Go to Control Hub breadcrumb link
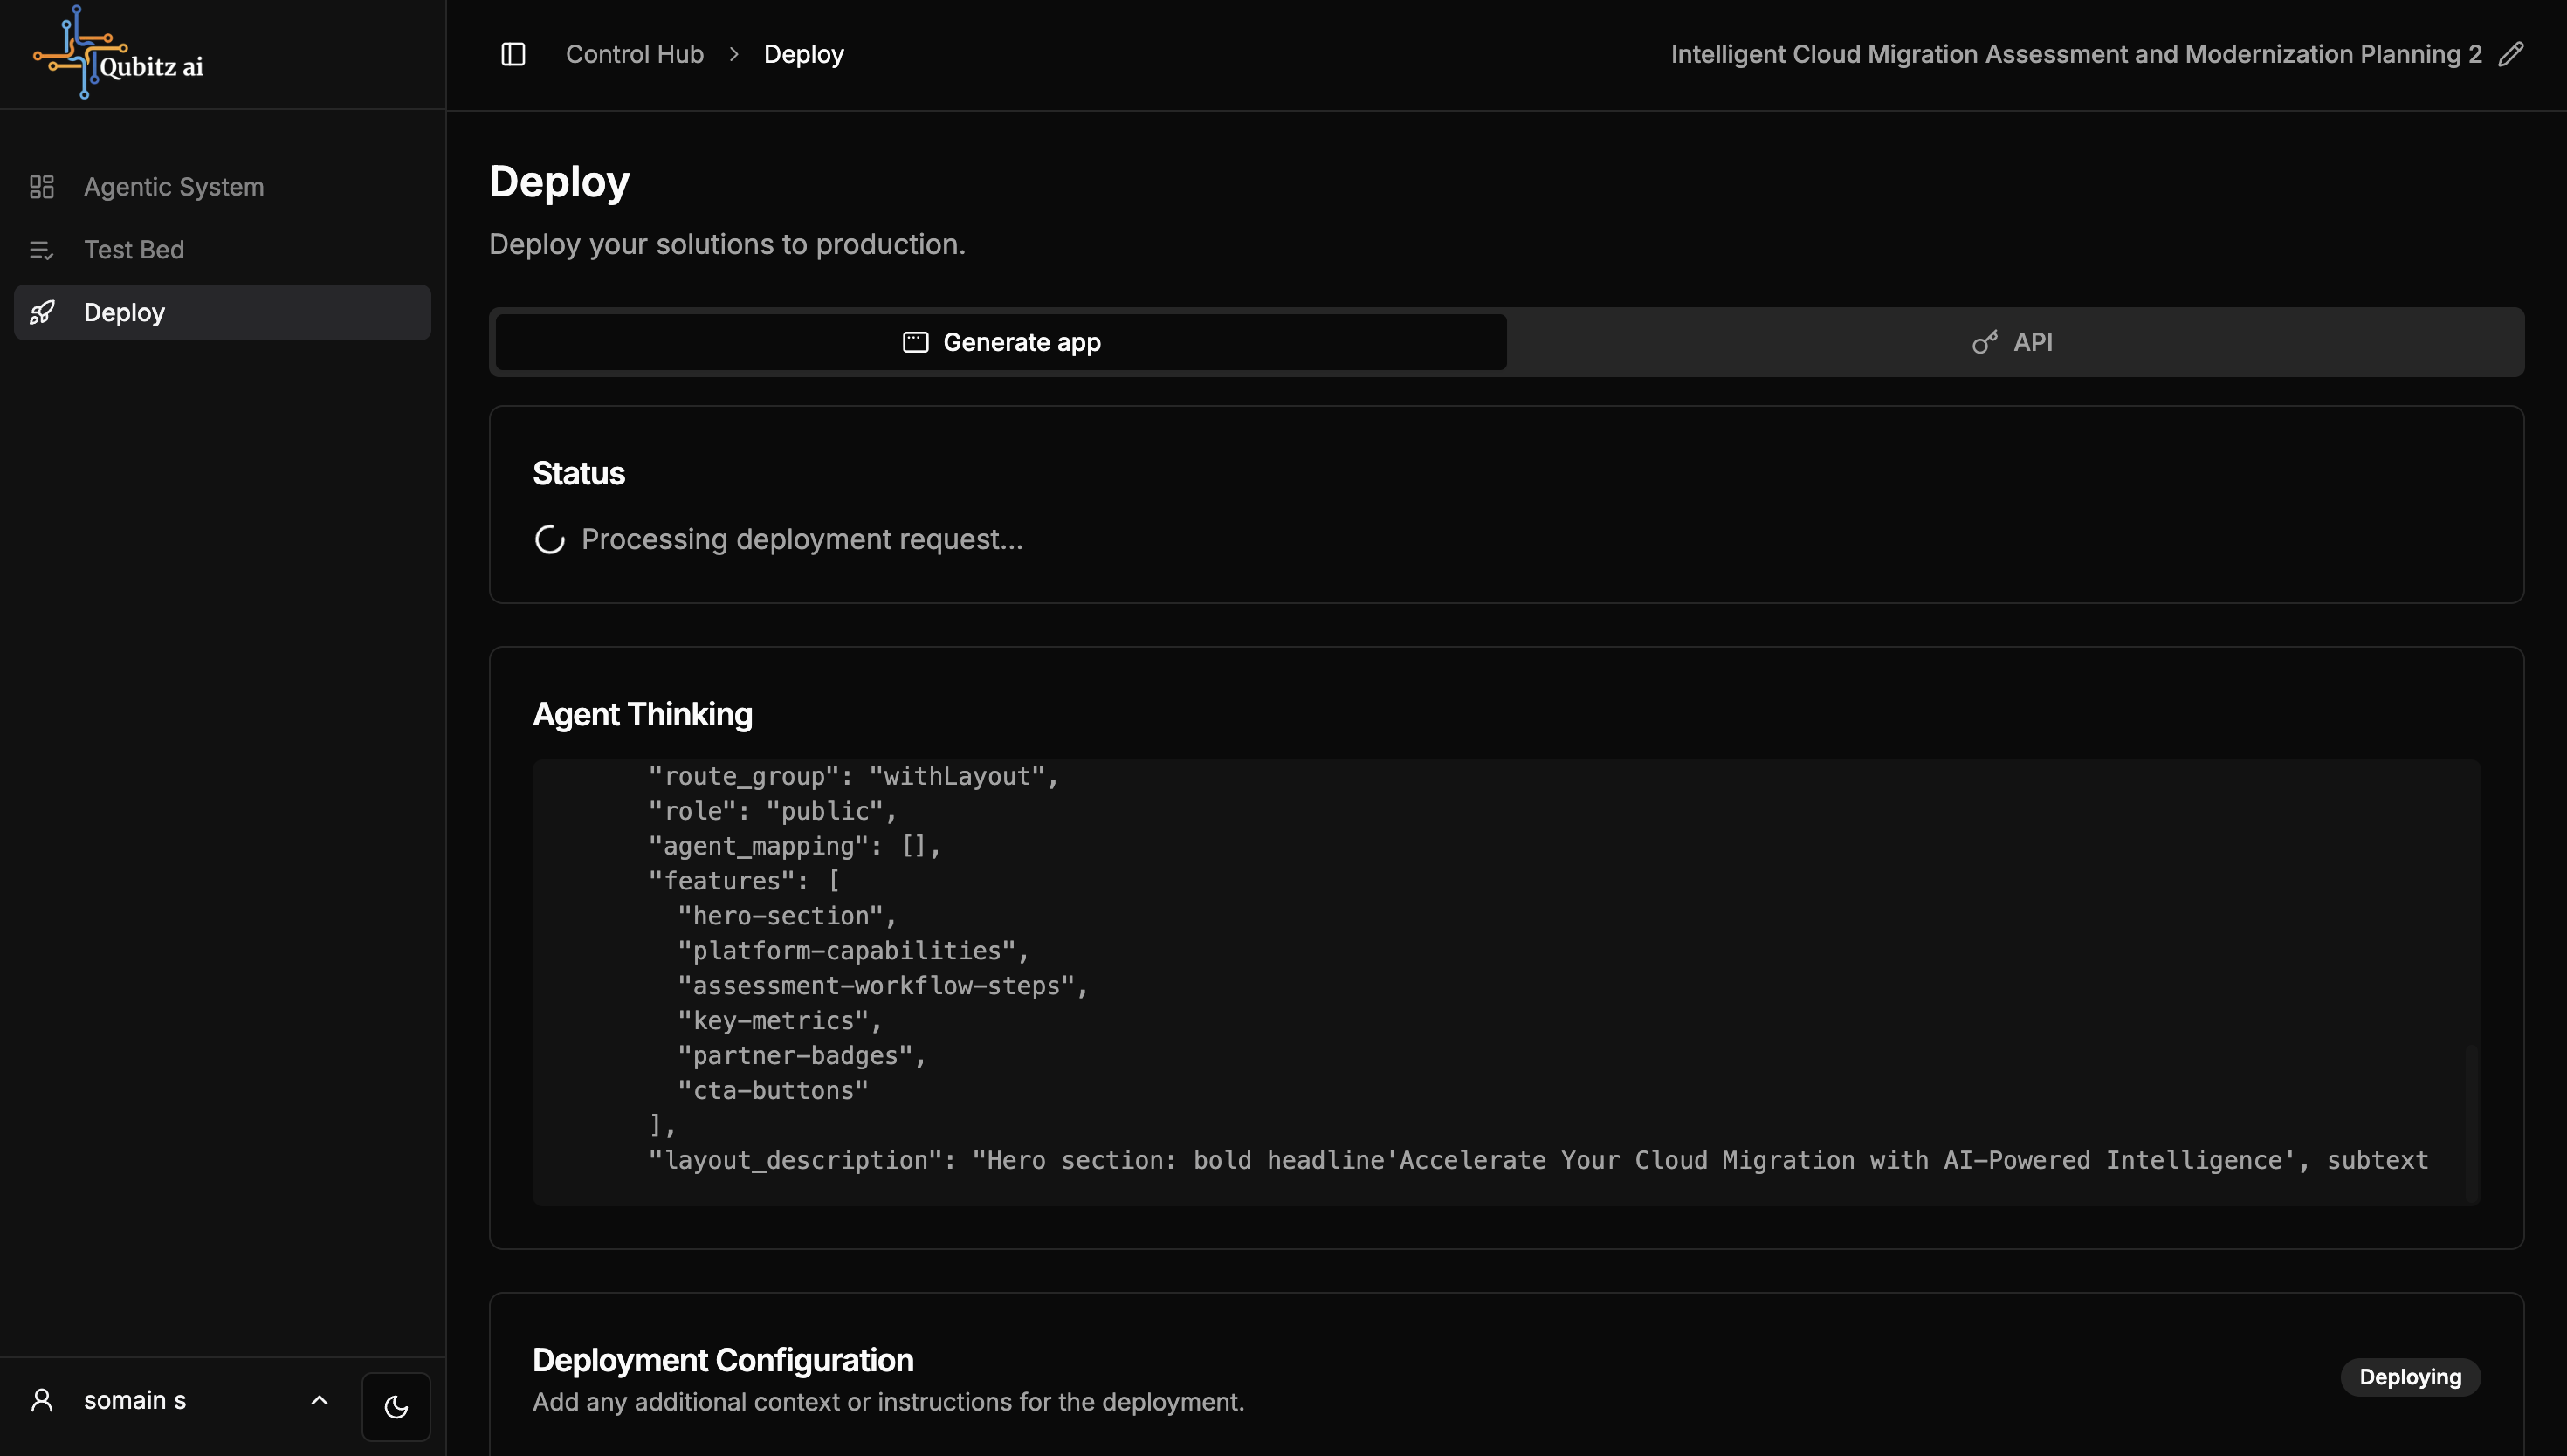 click(634, 54)
